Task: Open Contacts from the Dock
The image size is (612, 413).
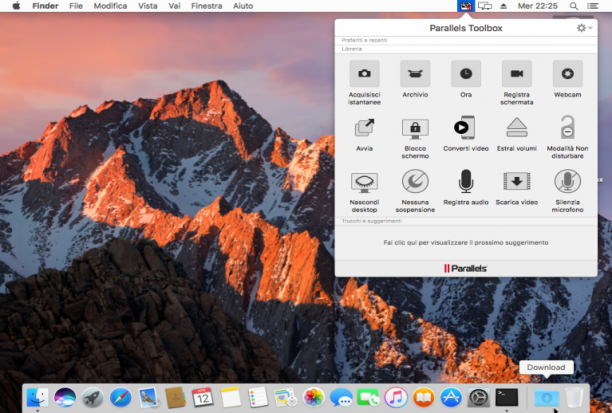Action: coord(175,398)
